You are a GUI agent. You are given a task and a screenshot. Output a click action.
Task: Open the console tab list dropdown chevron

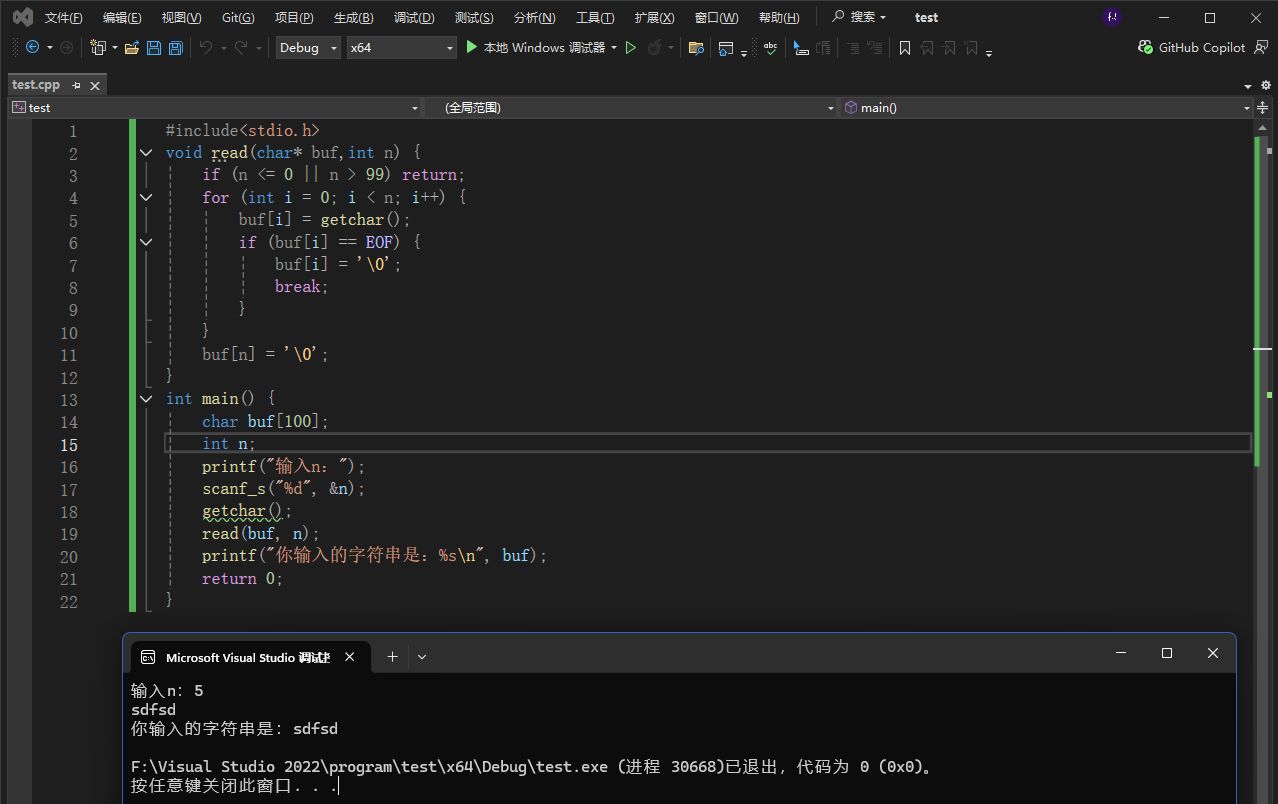422,657
